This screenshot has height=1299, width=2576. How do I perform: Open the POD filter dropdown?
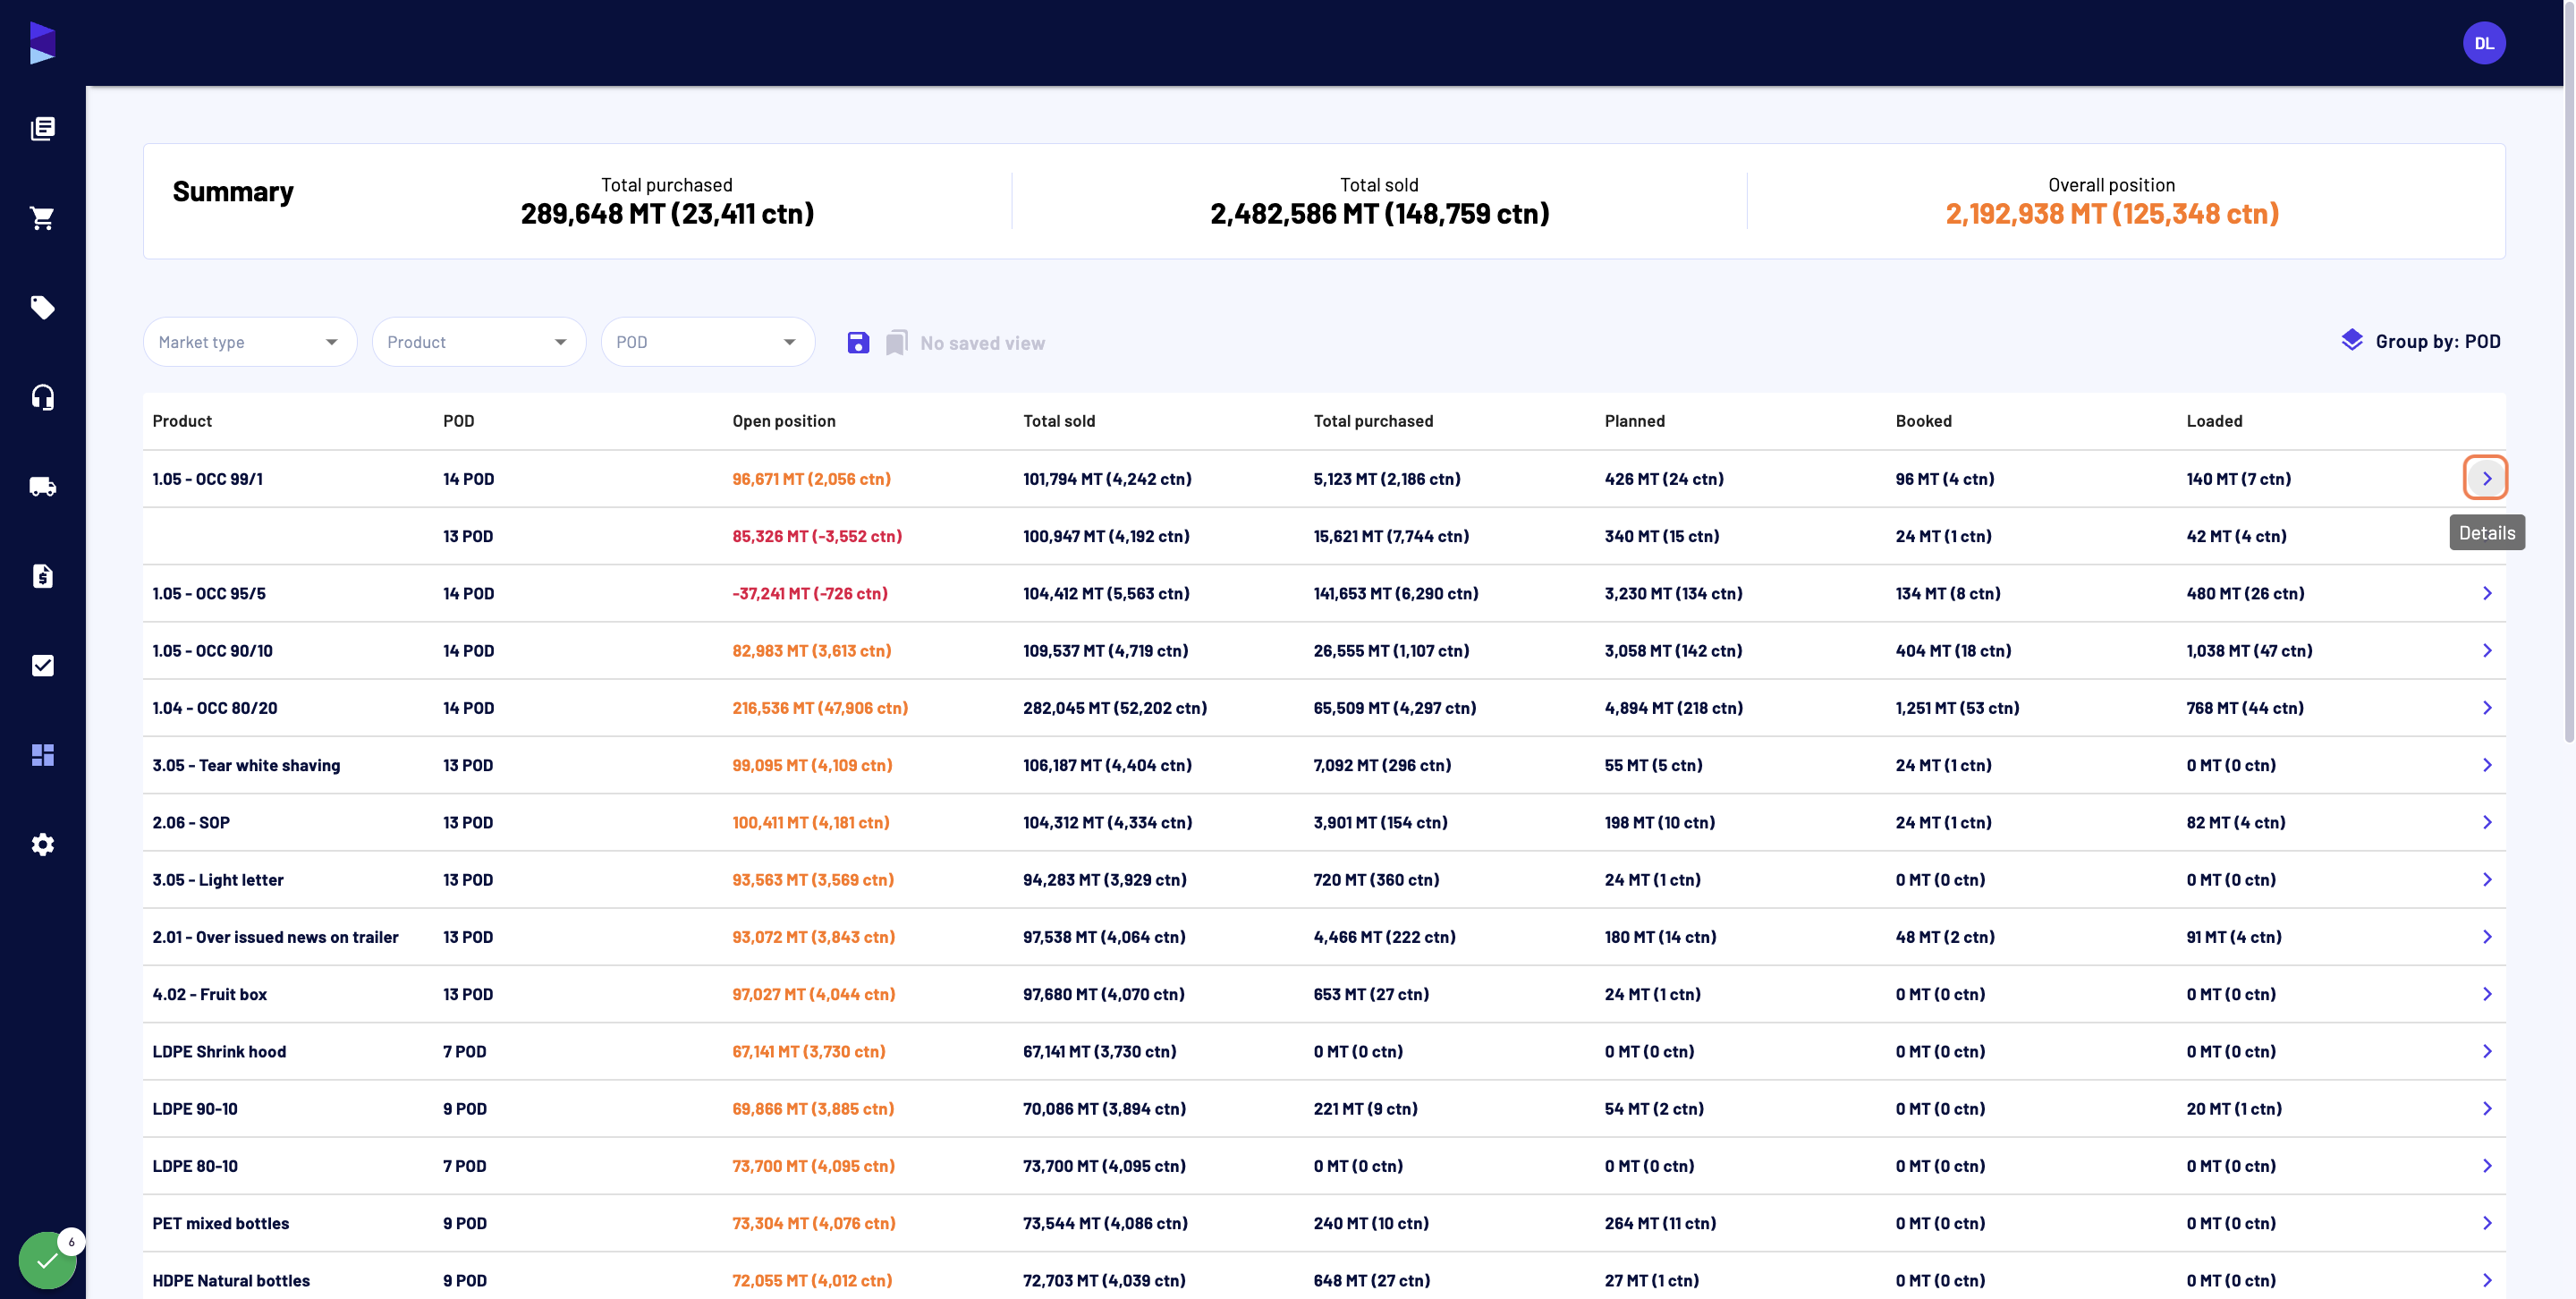click(x=708, y=342)
